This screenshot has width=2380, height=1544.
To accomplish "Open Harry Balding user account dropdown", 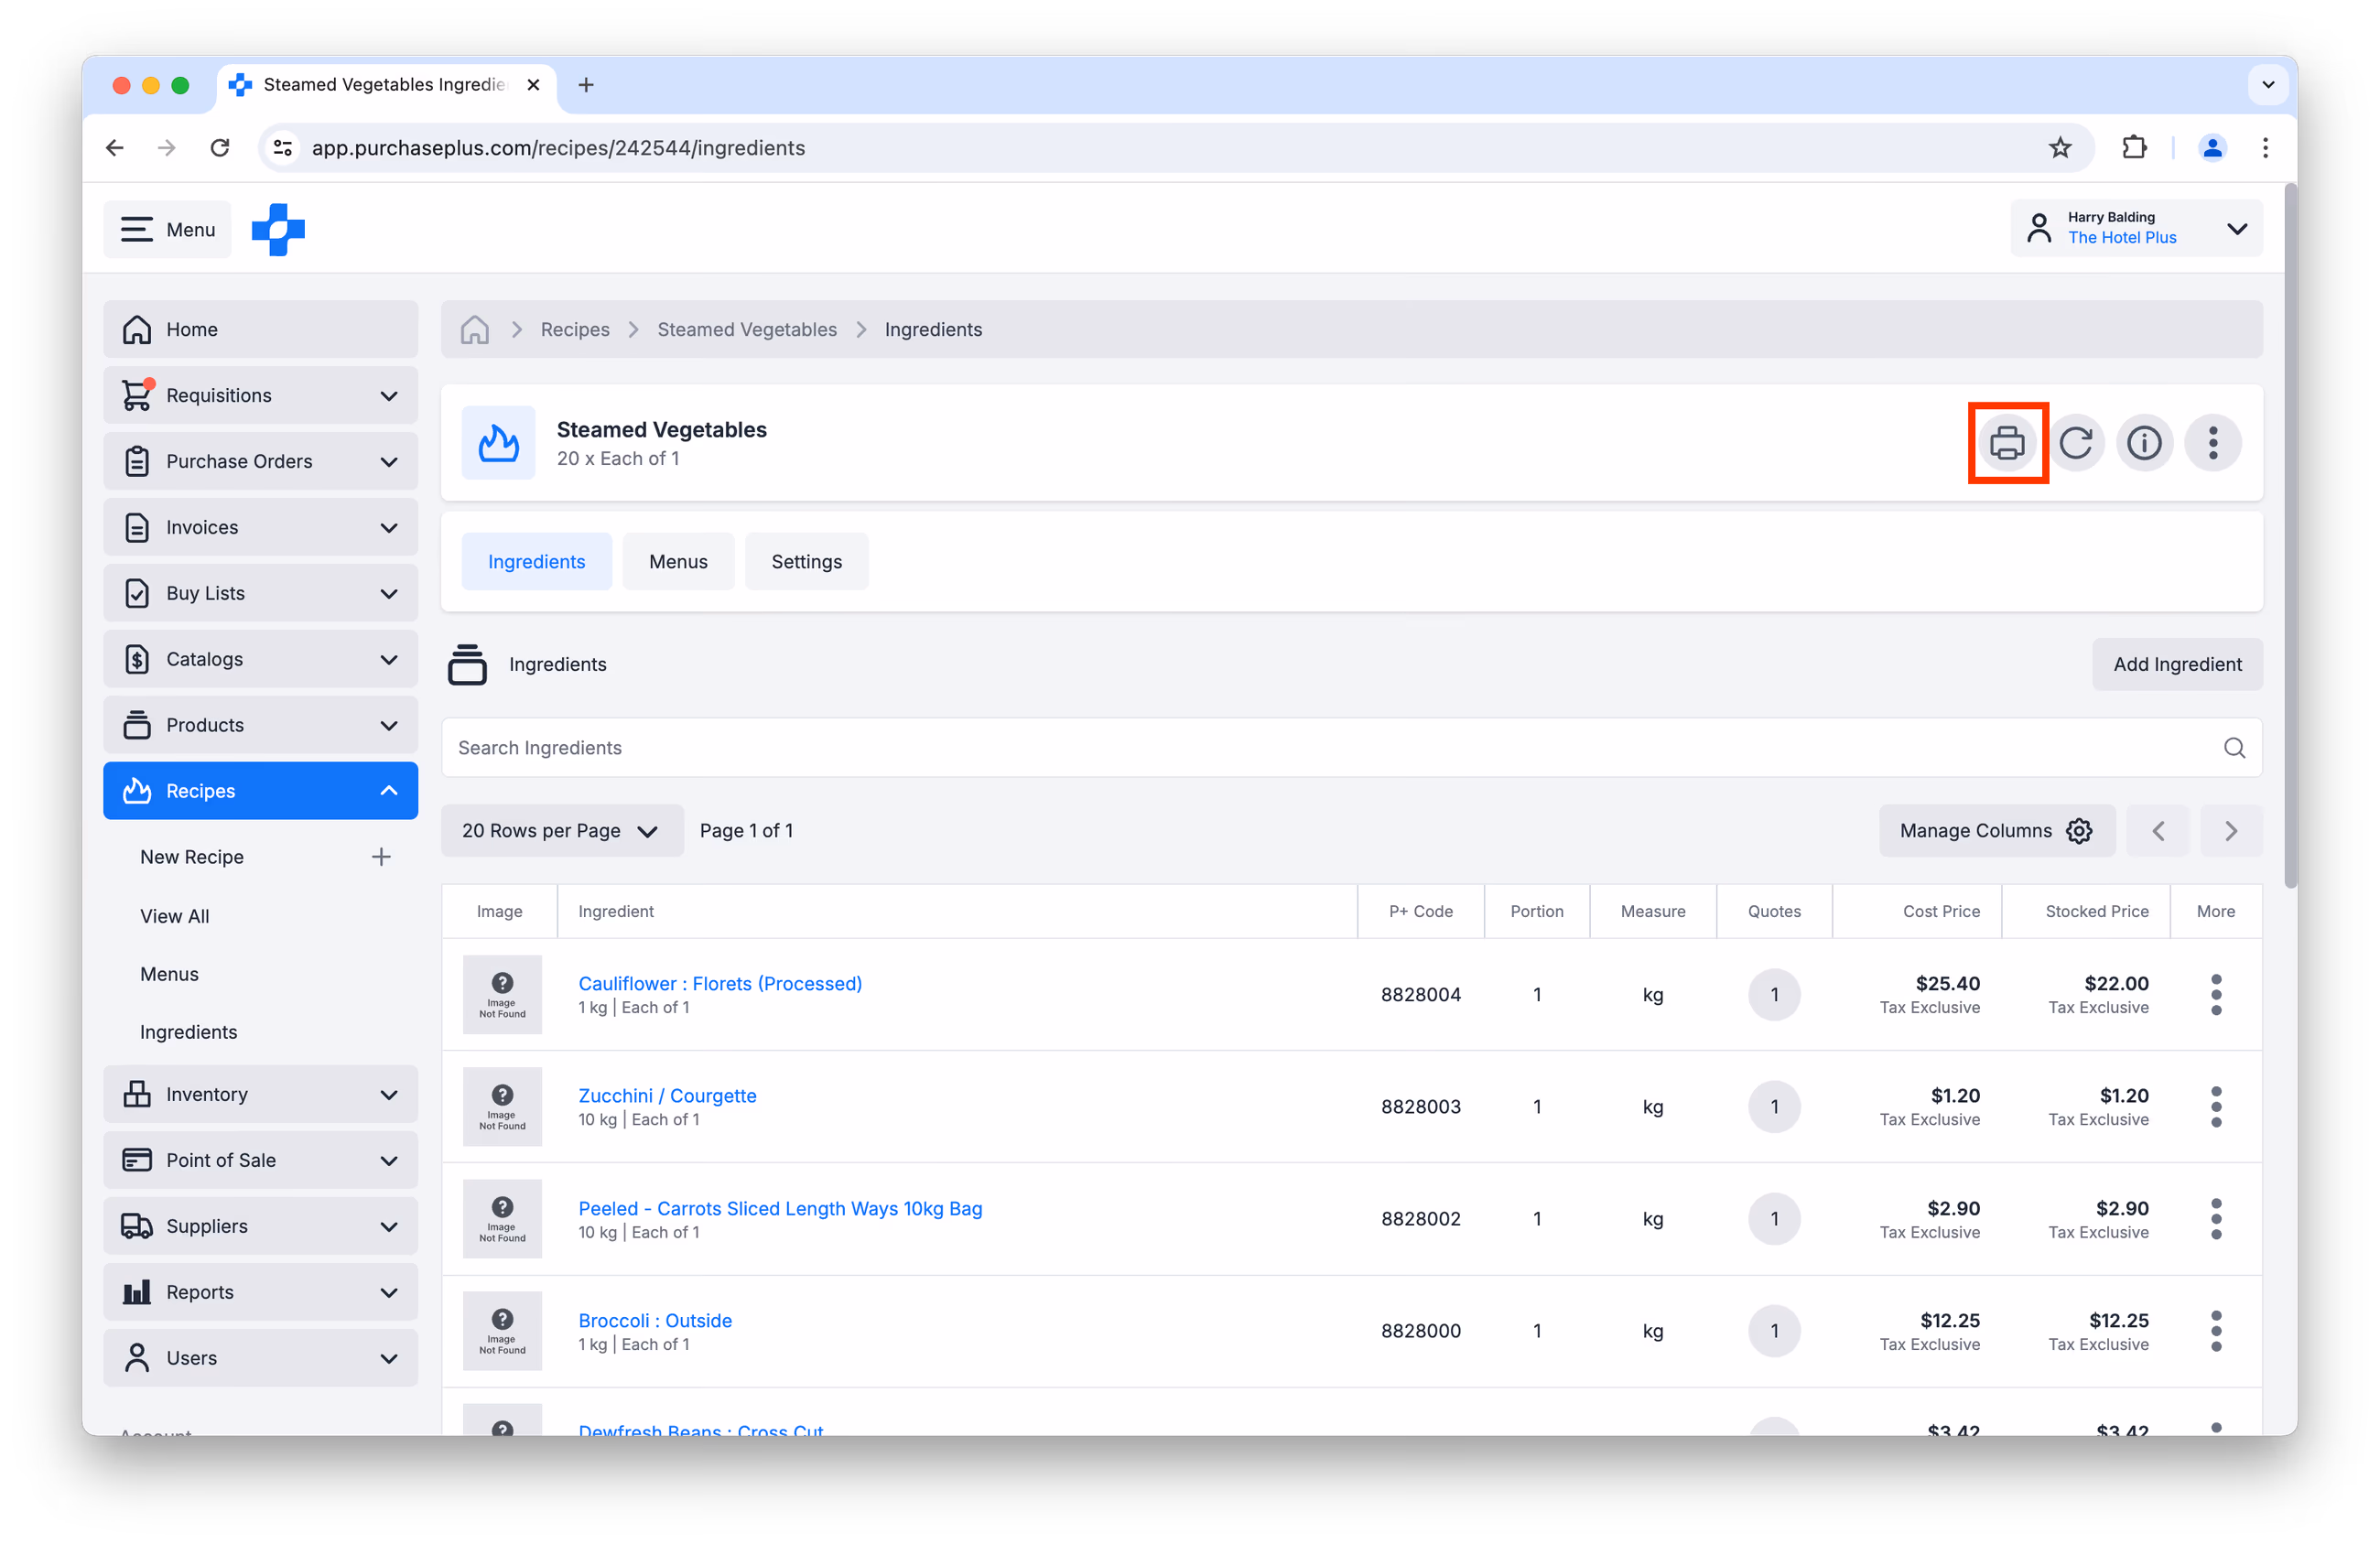I will click(2136, 228).
